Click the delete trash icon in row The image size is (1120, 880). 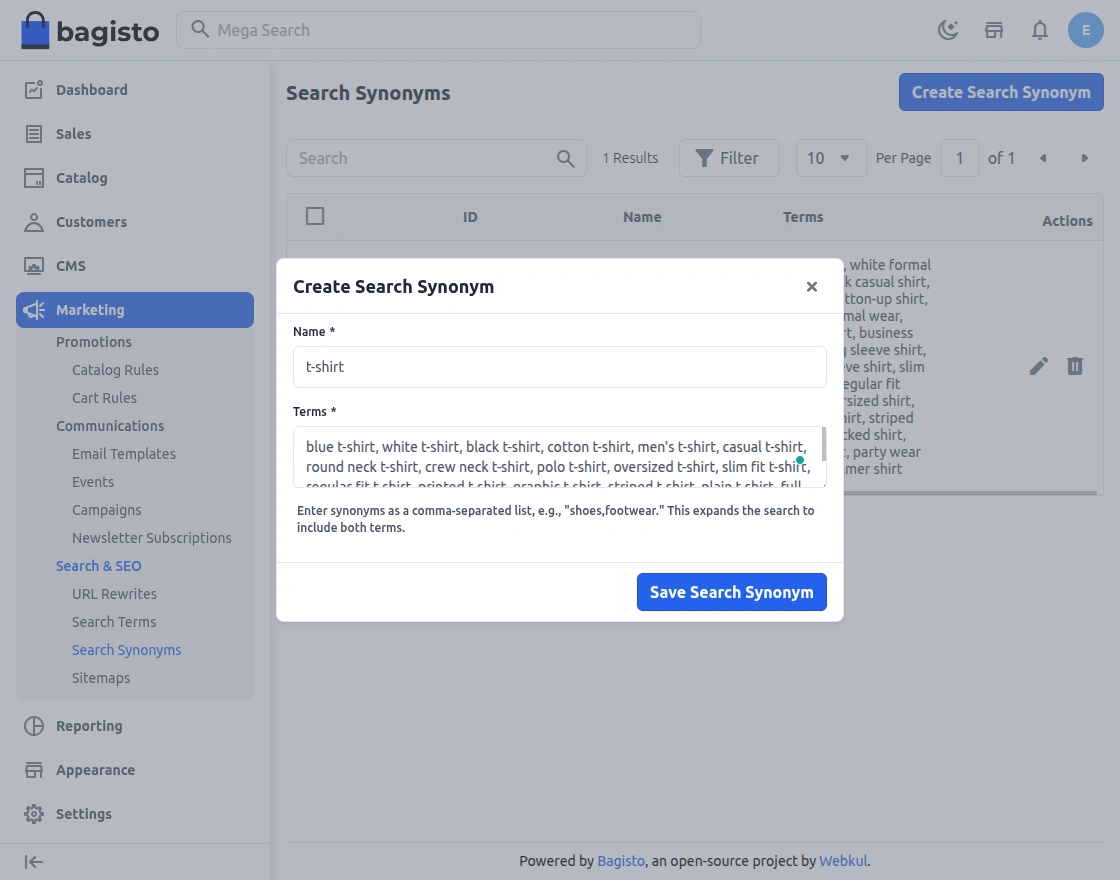coord(1075,366)
